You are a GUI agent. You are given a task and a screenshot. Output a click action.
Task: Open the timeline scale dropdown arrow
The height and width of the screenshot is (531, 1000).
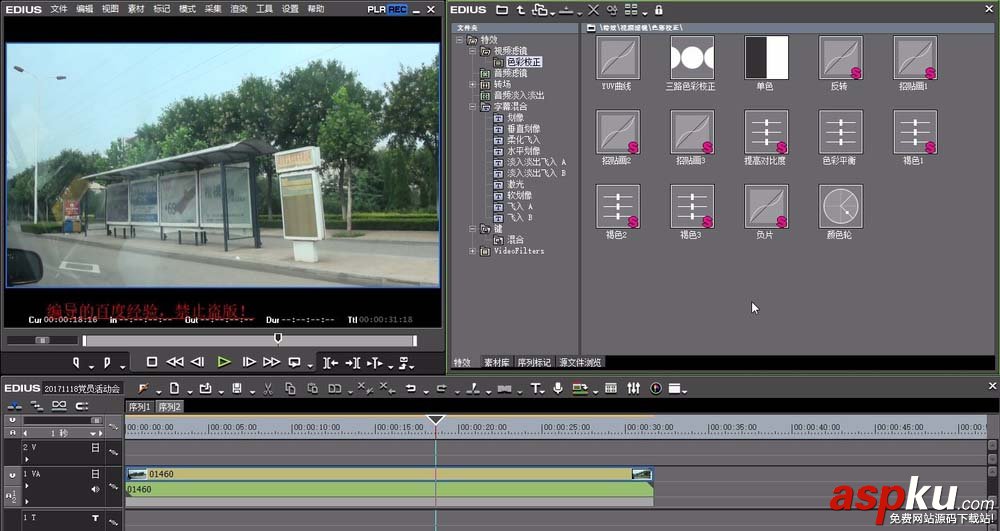92,433
